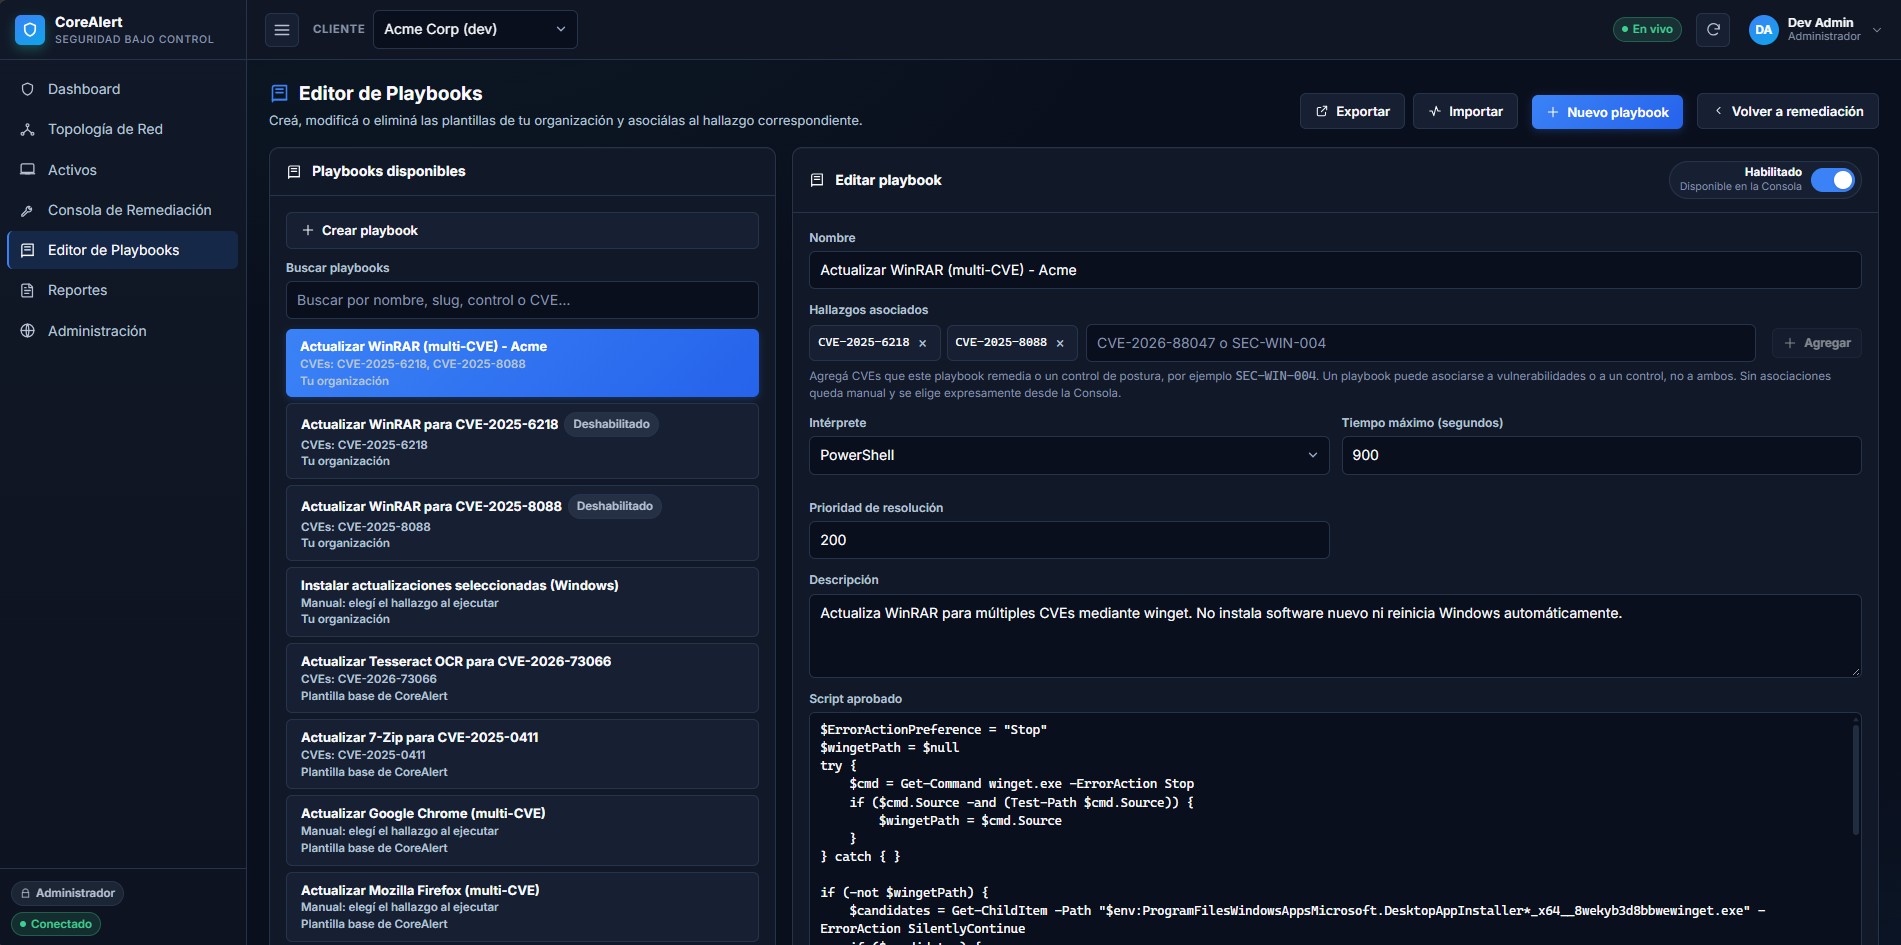This screenshot has height=945, width=1901.
Task: Select Actualizar Google Chrome (multi-CVE)
Action: point(522,830)
